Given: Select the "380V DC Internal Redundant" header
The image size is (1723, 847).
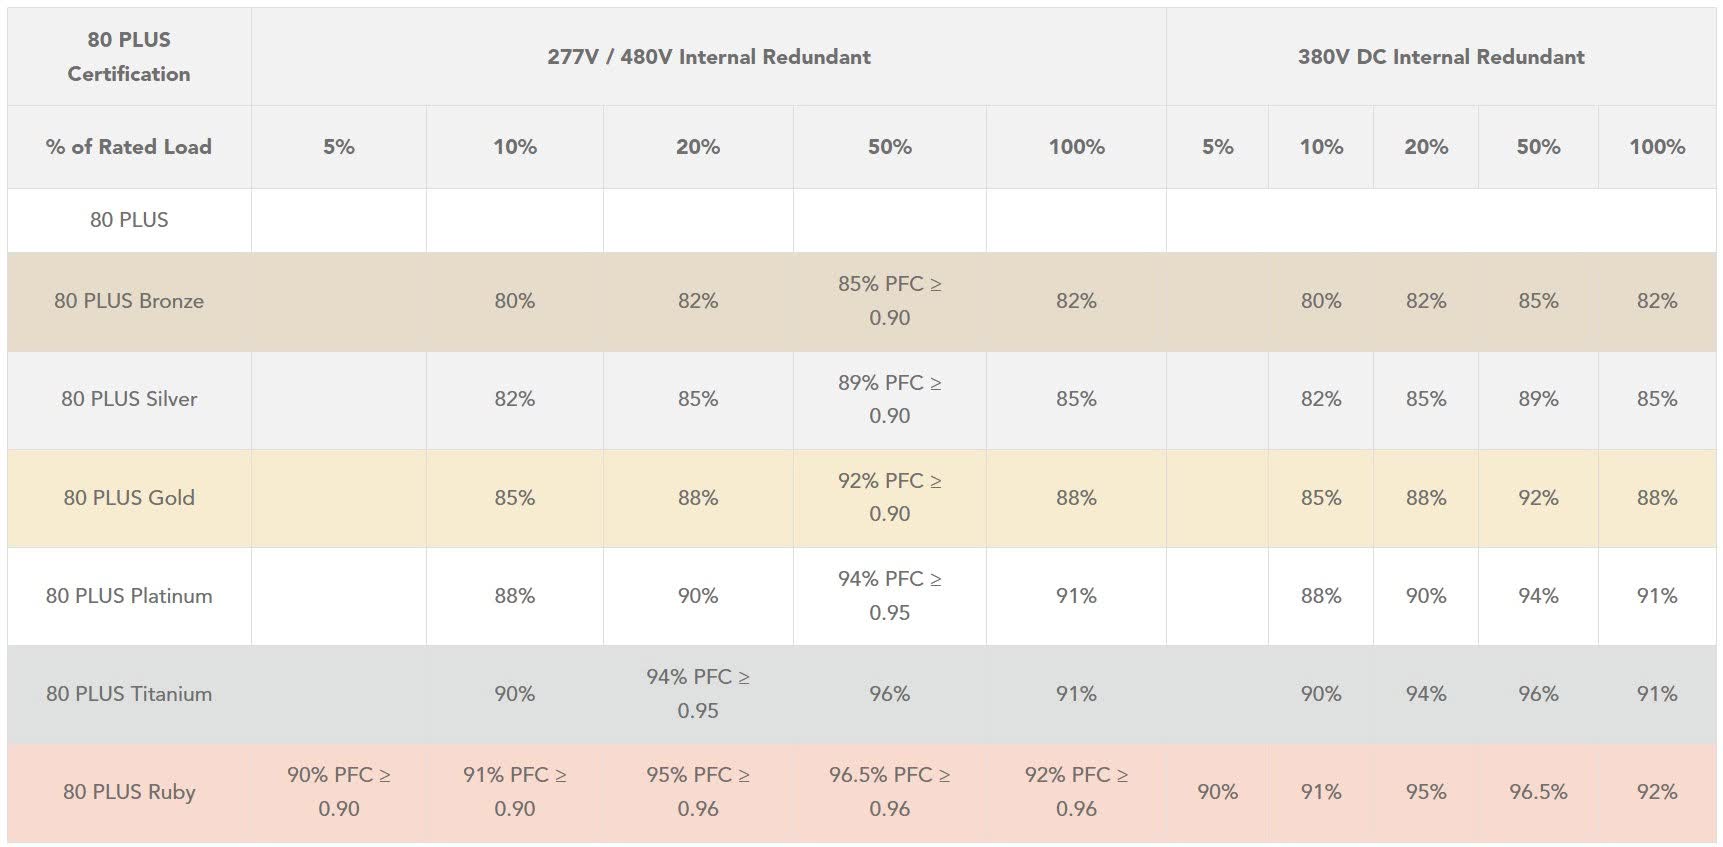Looking at the screenshot, I should [1441, 57].
